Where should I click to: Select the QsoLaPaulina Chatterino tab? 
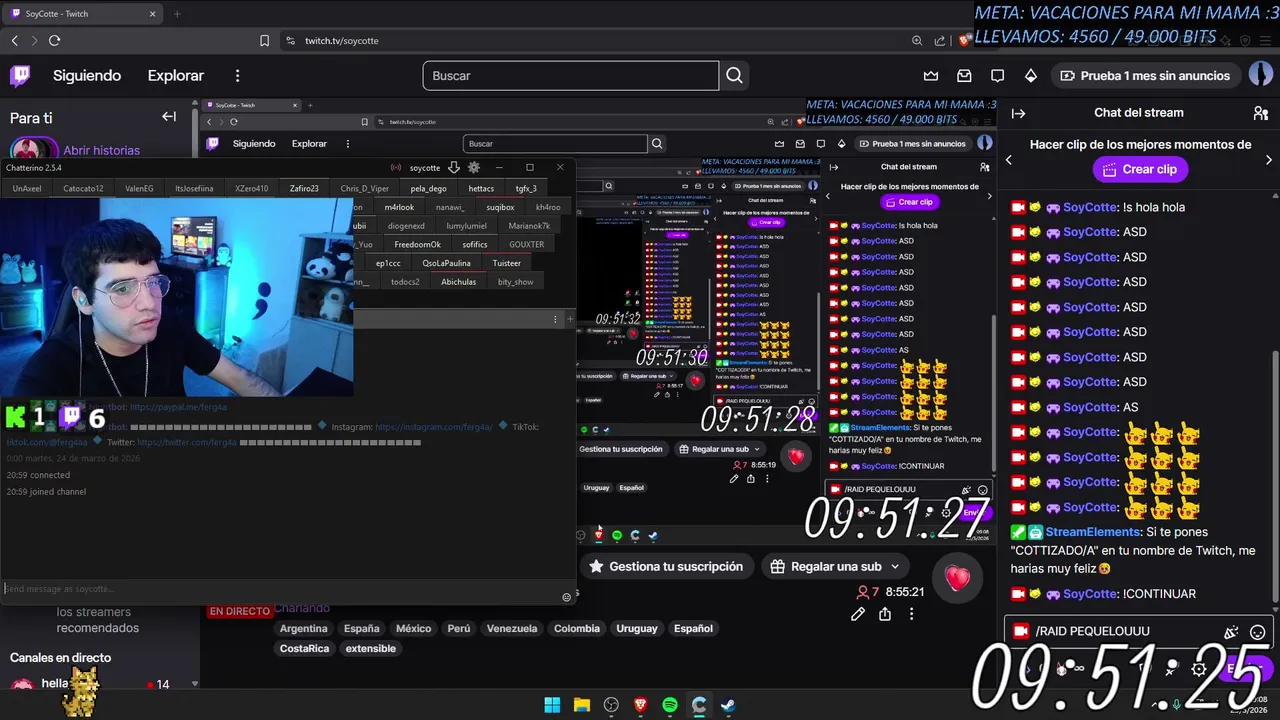[x=446, y=263]
